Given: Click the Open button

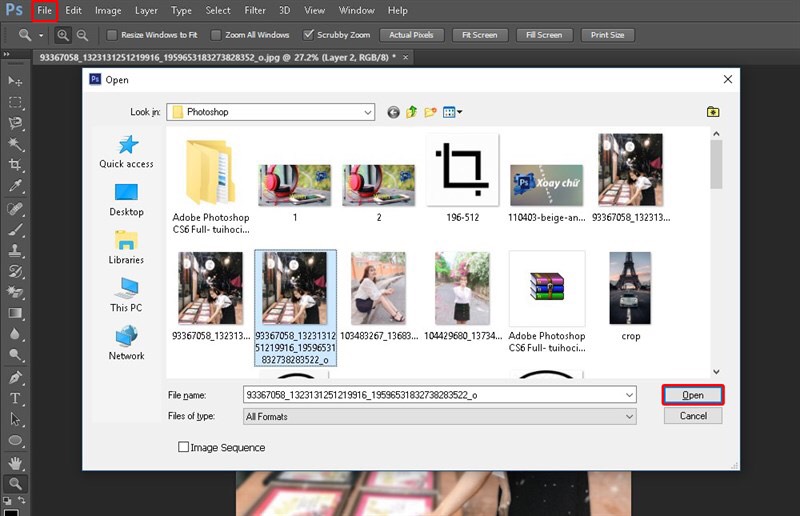Looking at the screenshot, I should coord(693,395).
